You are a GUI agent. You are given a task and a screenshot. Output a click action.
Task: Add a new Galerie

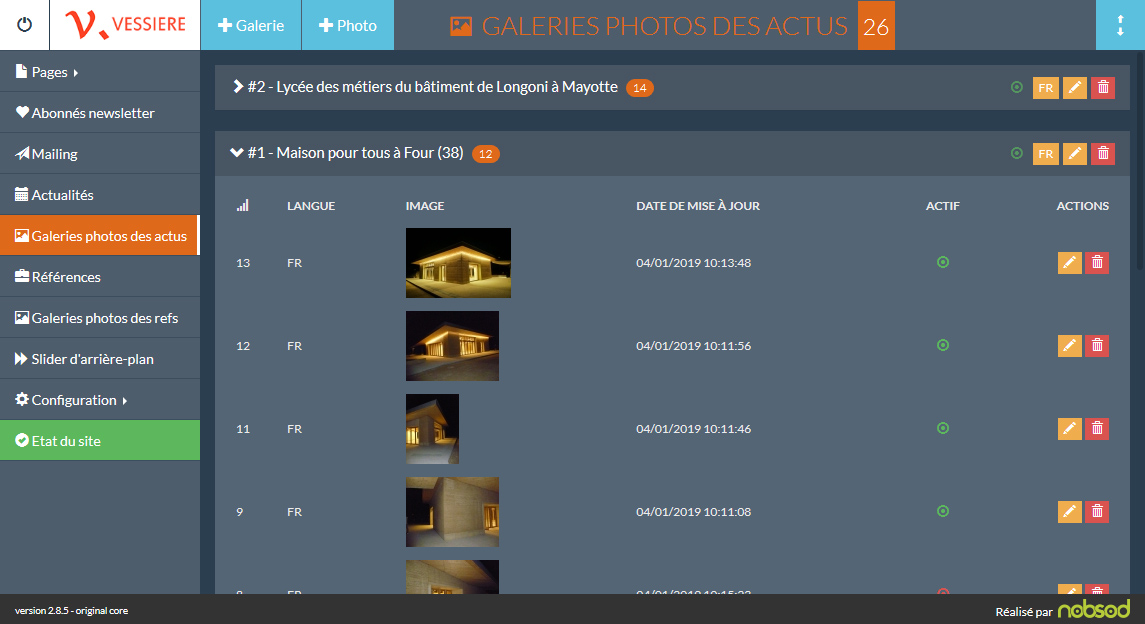(x=250, y=25)
